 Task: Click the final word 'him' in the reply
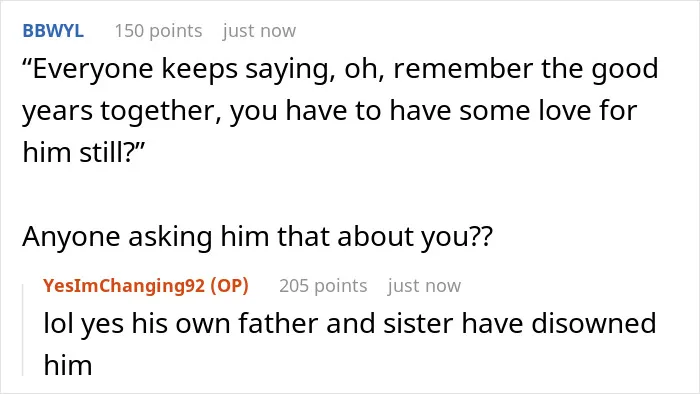68,365
